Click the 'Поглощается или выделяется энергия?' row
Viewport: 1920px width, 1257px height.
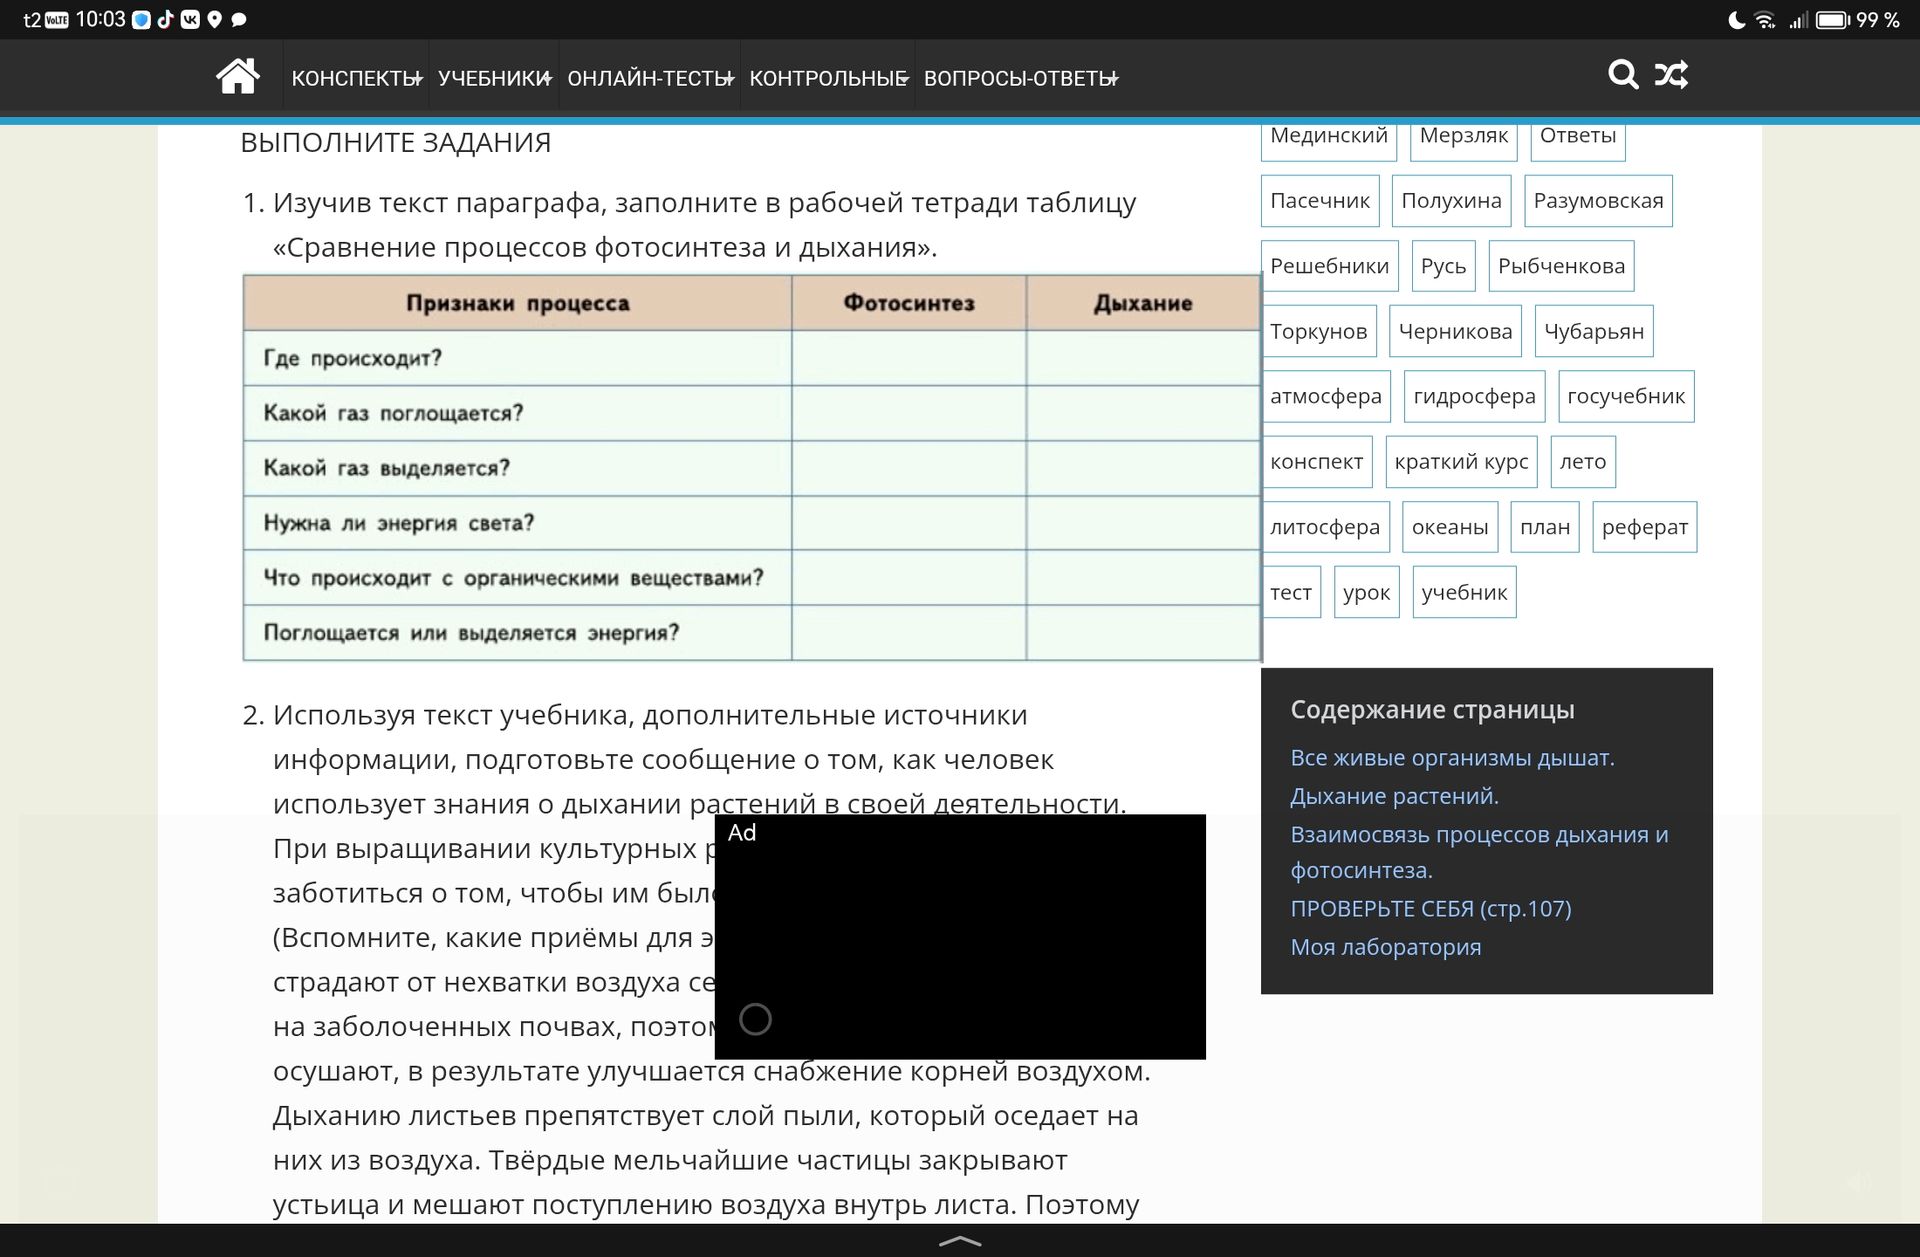click(x=752, y=633)
